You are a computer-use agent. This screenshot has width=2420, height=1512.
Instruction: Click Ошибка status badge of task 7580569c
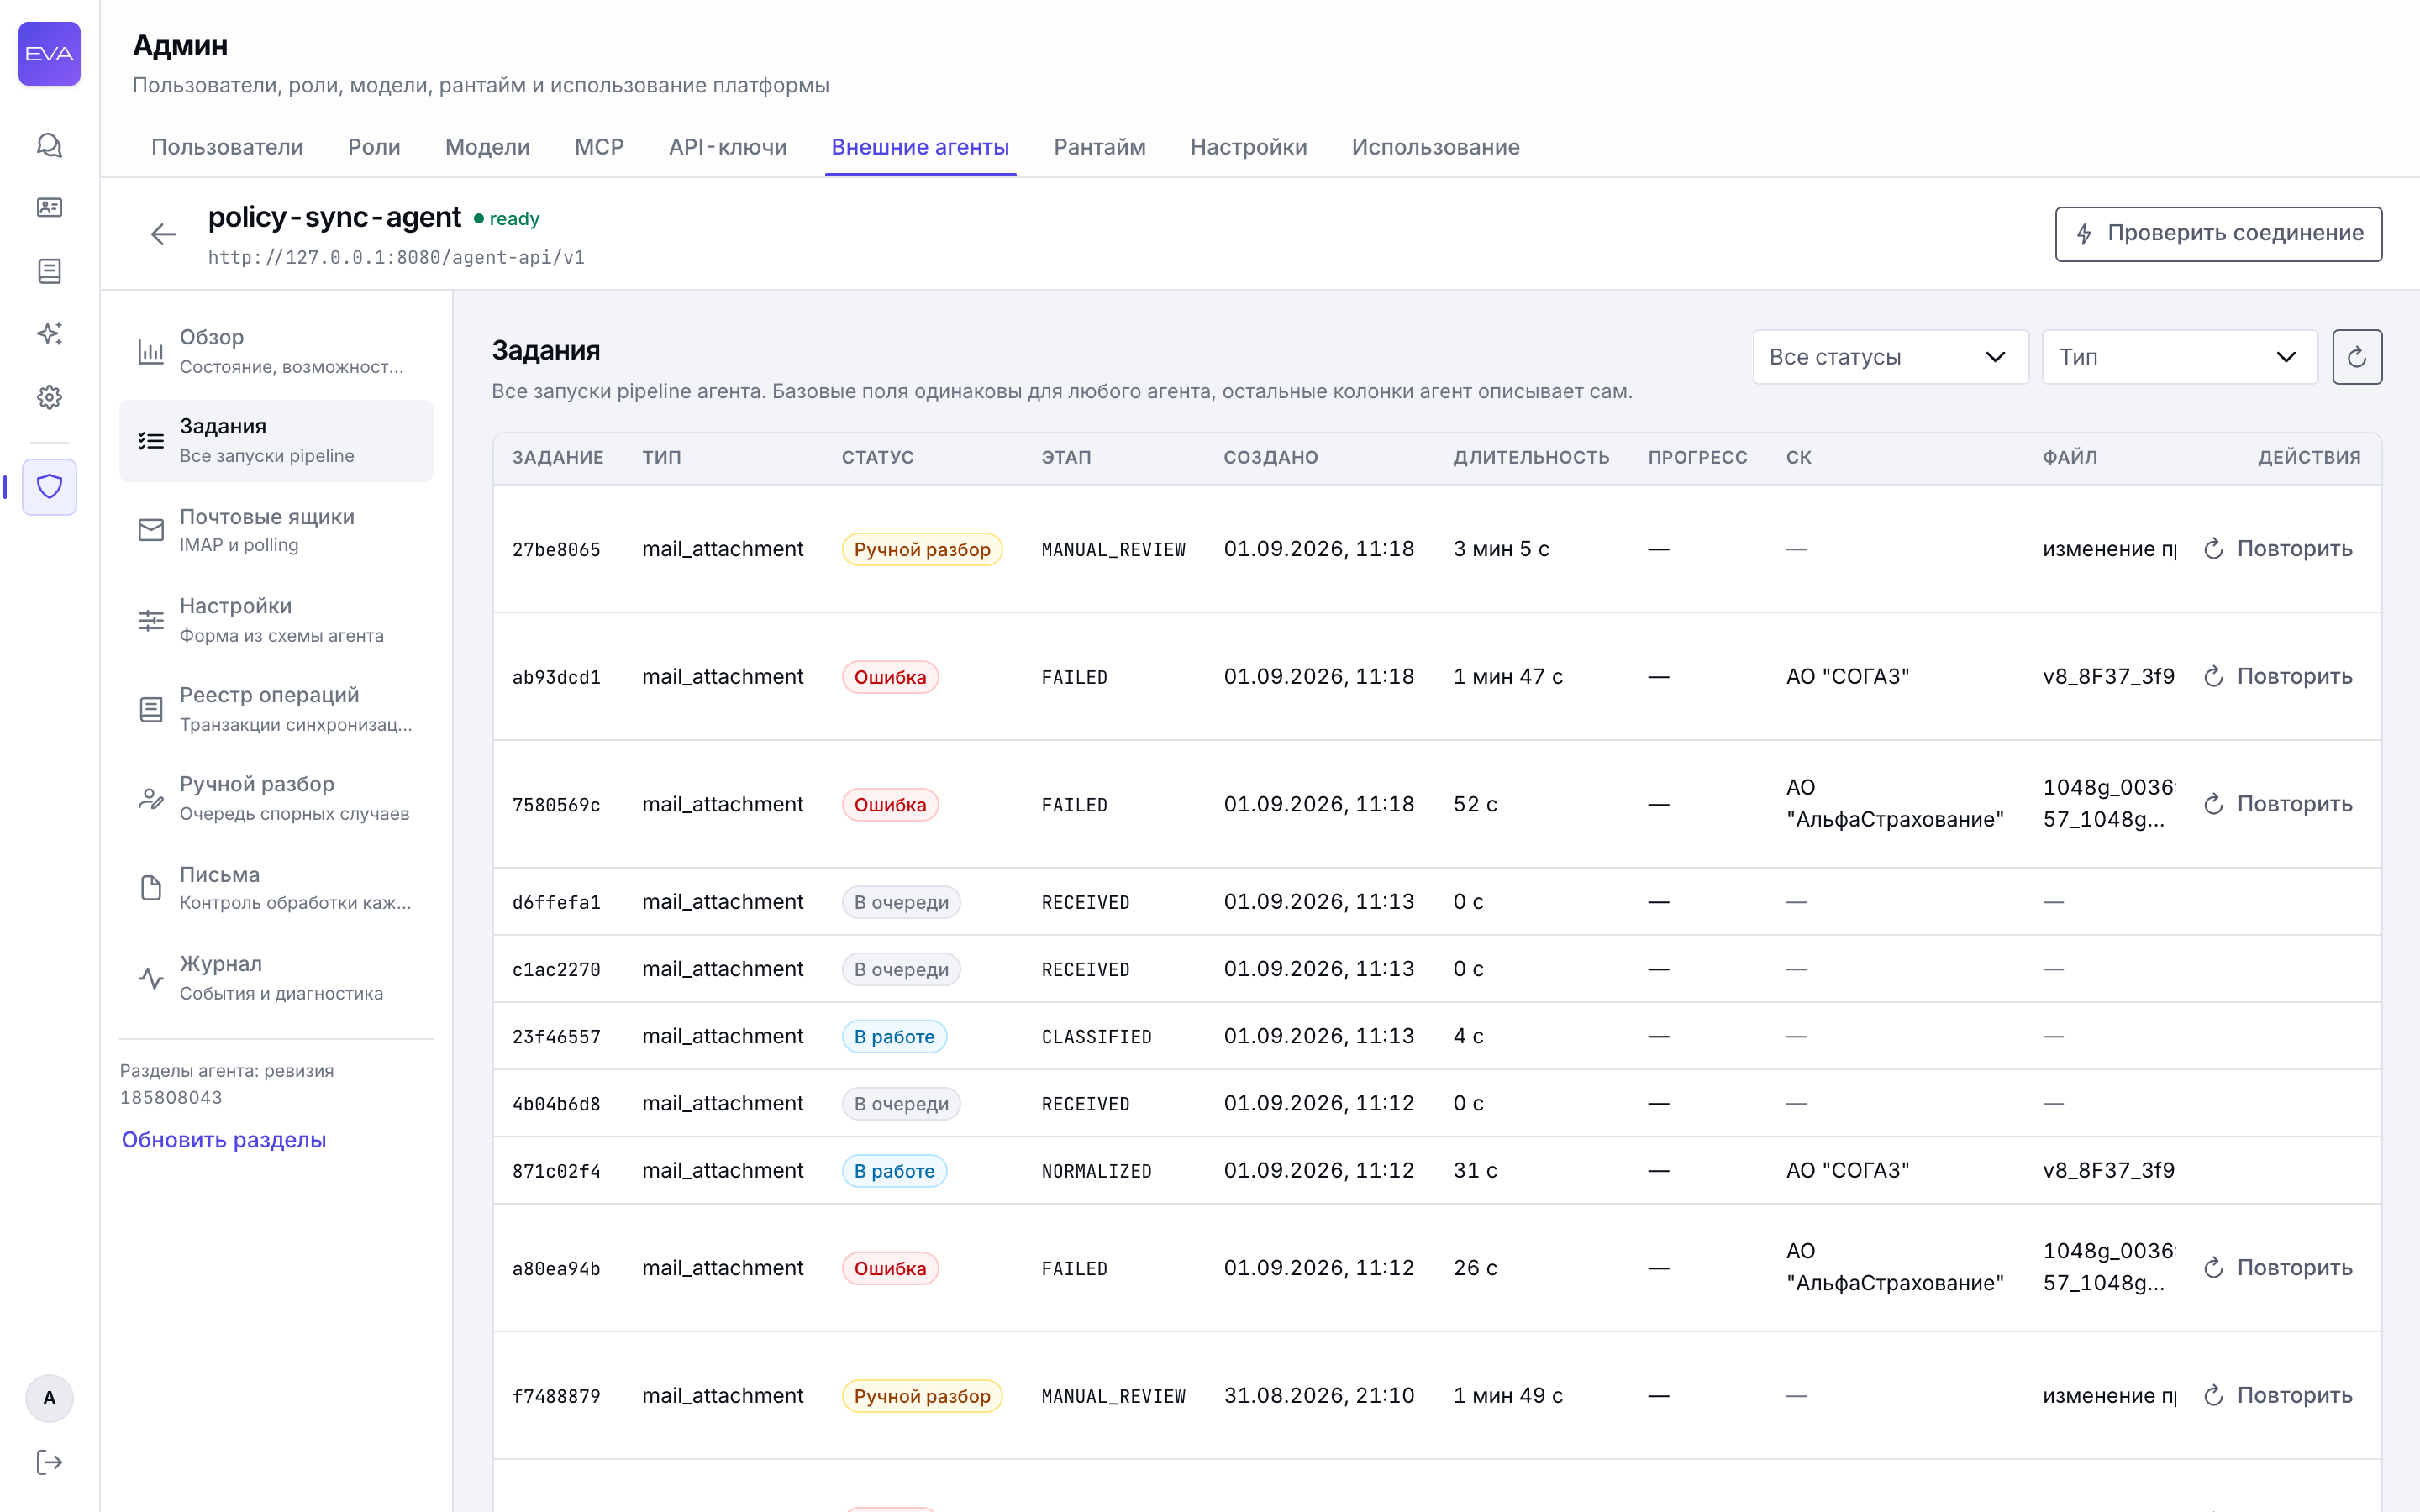pos(890,805)
